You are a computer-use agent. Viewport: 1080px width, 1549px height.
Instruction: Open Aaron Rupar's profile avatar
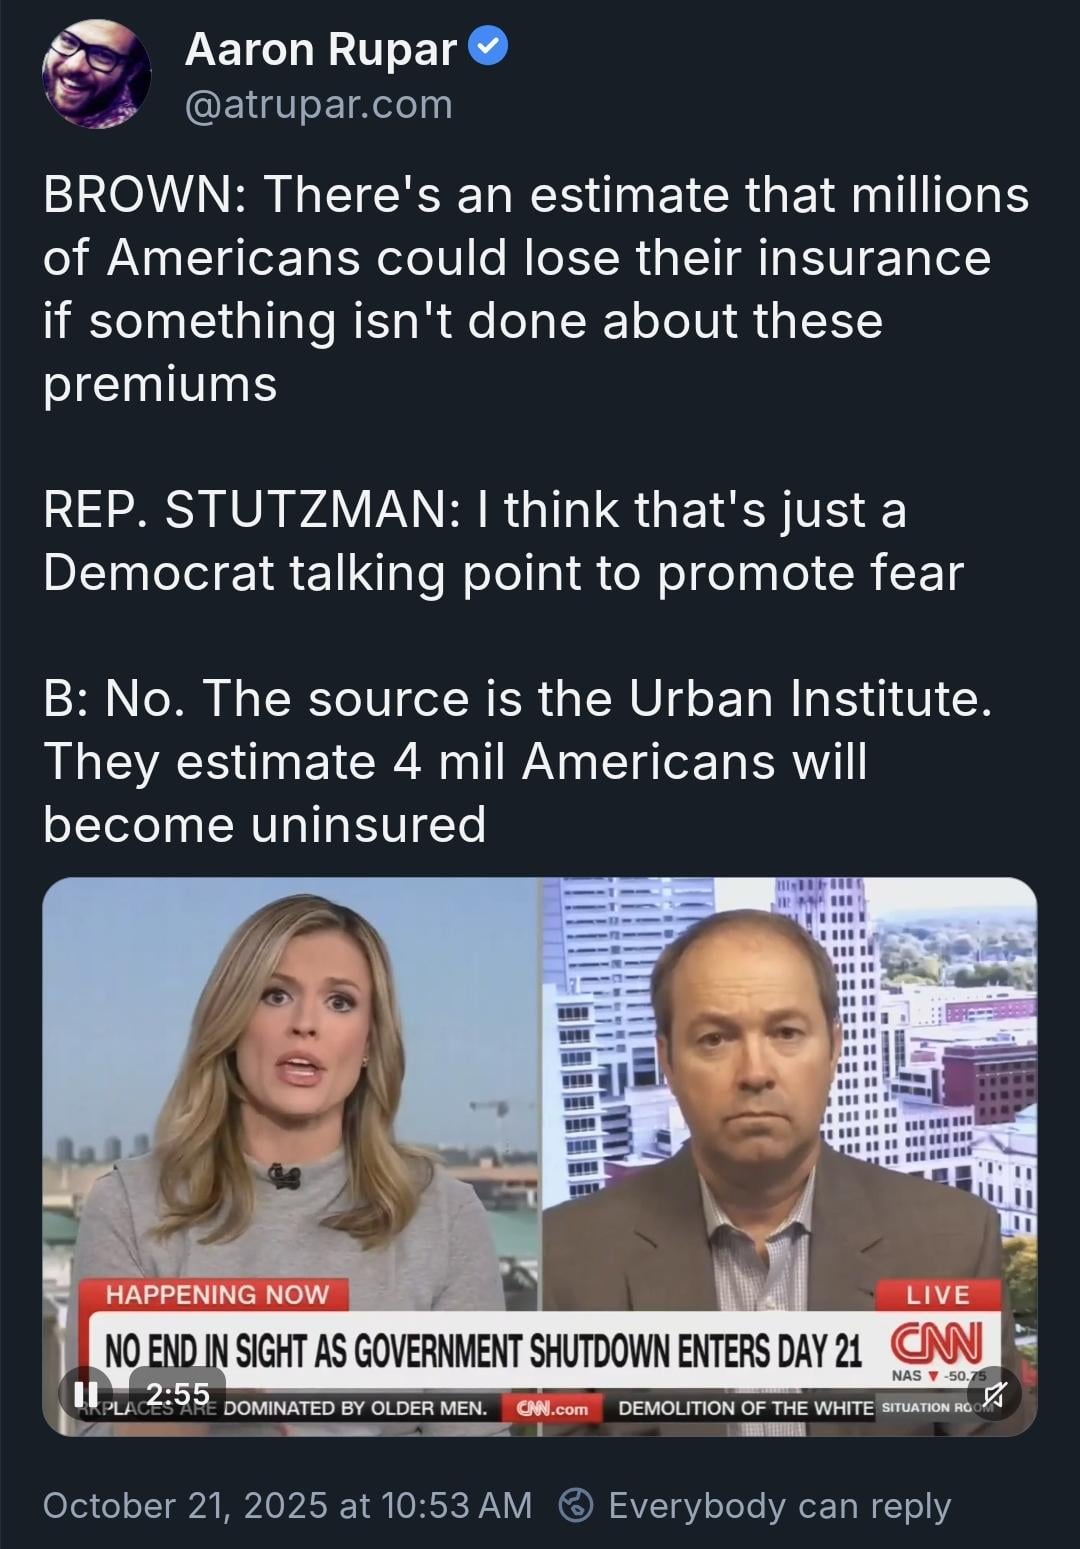tap(96, 76)
